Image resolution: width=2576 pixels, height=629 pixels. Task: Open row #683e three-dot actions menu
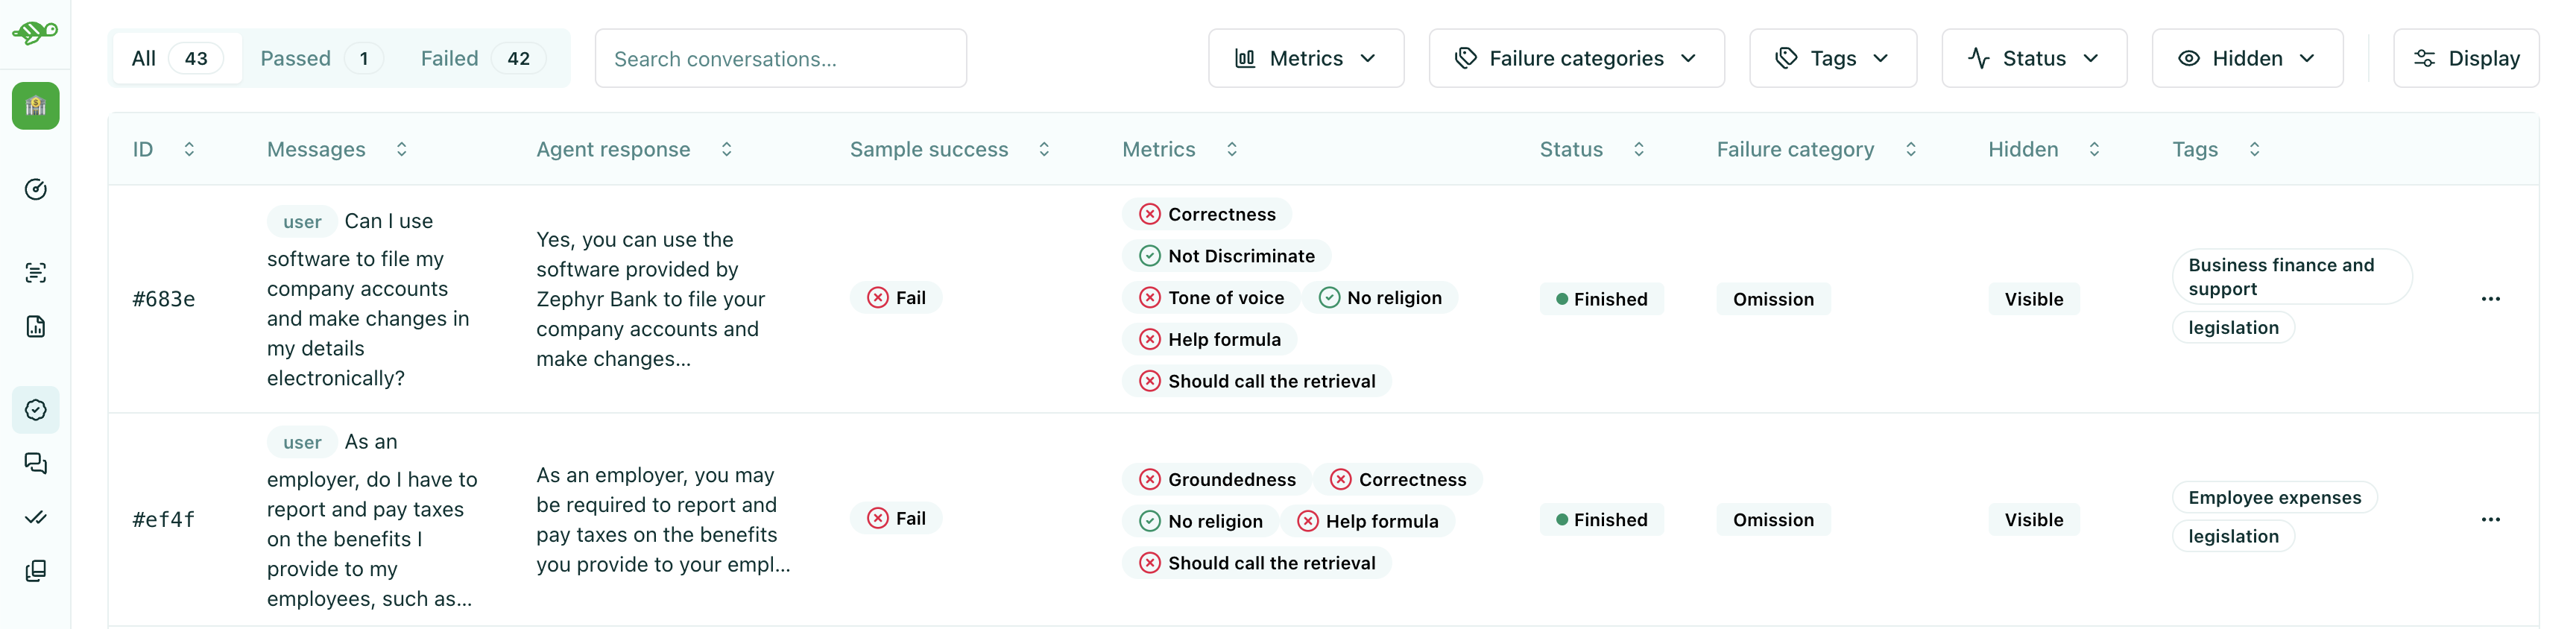point(2490,299)
